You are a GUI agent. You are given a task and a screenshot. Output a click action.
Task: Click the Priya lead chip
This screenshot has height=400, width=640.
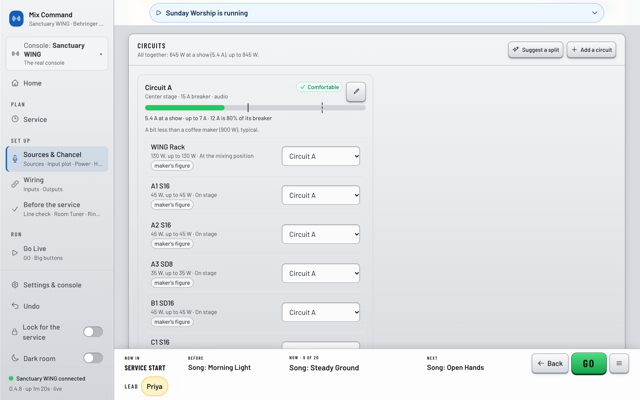[x=154, y=387]
